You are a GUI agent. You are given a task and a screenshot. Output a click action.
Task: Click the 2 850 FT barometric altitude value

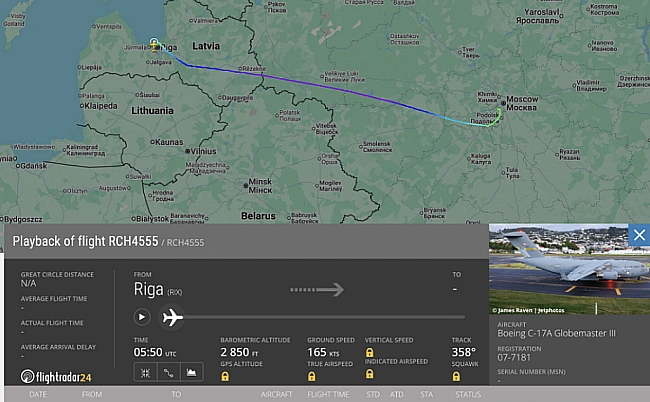(x=239, y=352)
